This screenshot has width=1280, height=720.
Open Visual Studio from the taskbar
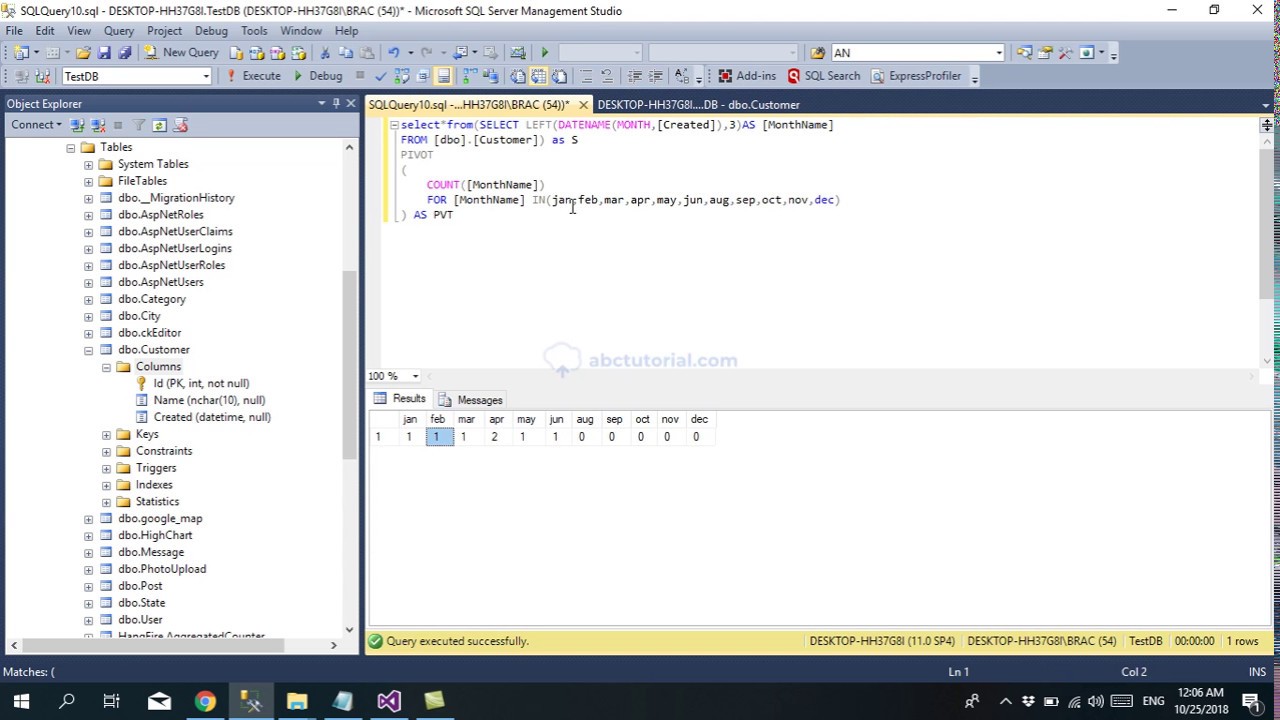point(389,701)
